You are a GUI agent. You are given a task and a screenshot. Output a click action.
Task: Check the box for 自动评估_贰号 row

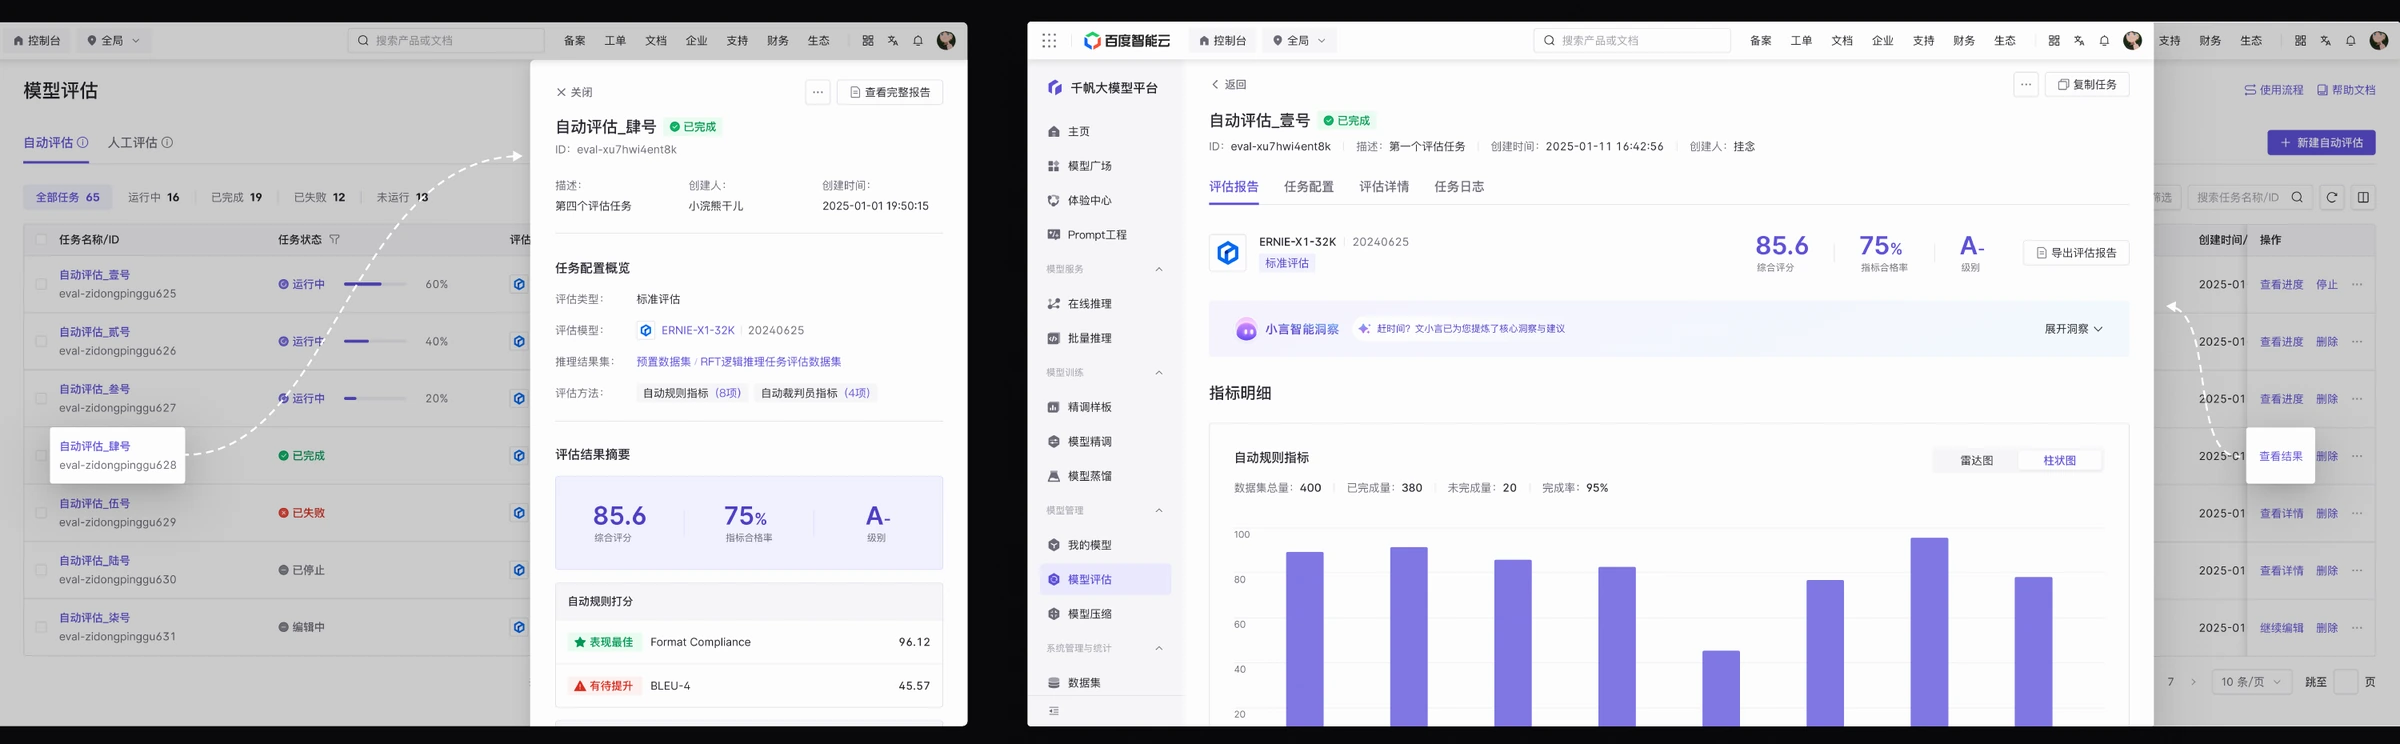click(41, 341)
